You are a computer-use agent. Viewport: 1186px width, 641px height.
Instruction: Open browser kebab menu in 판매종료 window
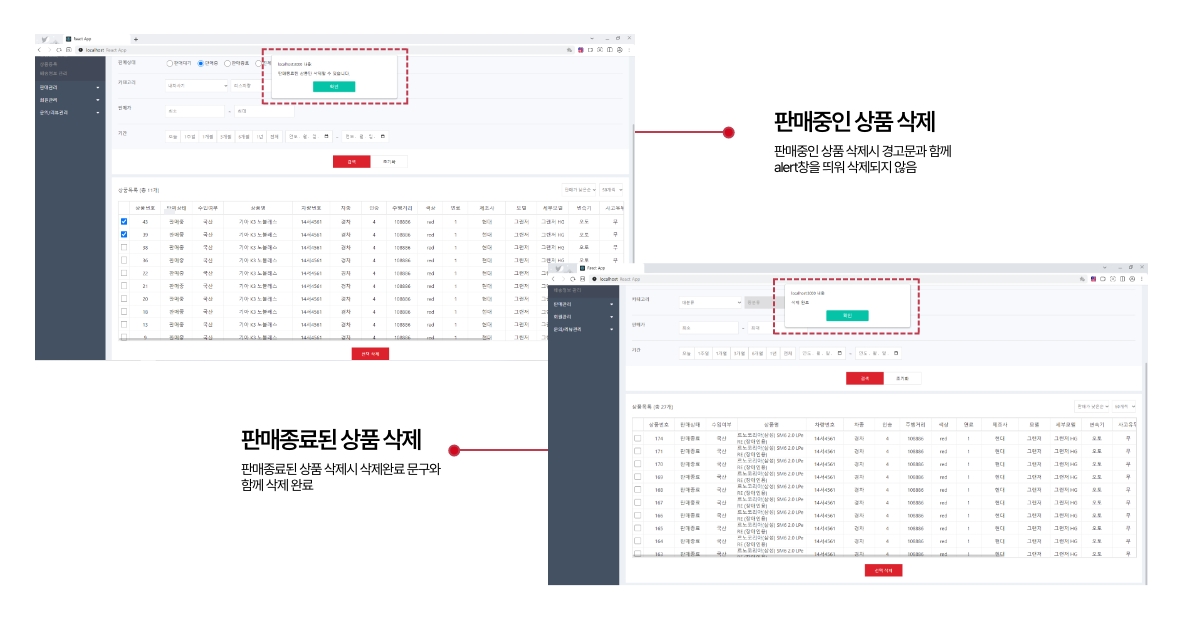[1141, 279]
